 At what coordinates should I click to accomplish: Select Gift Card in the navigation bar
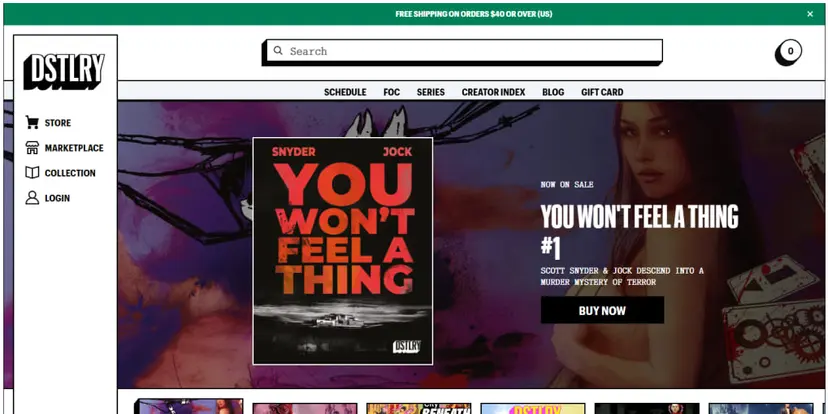coord(602,92)
